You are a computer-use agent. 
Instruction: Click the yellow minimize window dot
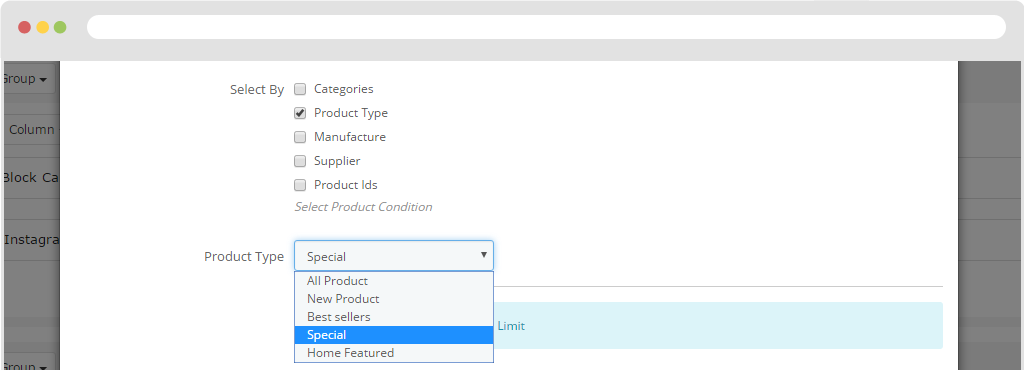pos(42,27)
